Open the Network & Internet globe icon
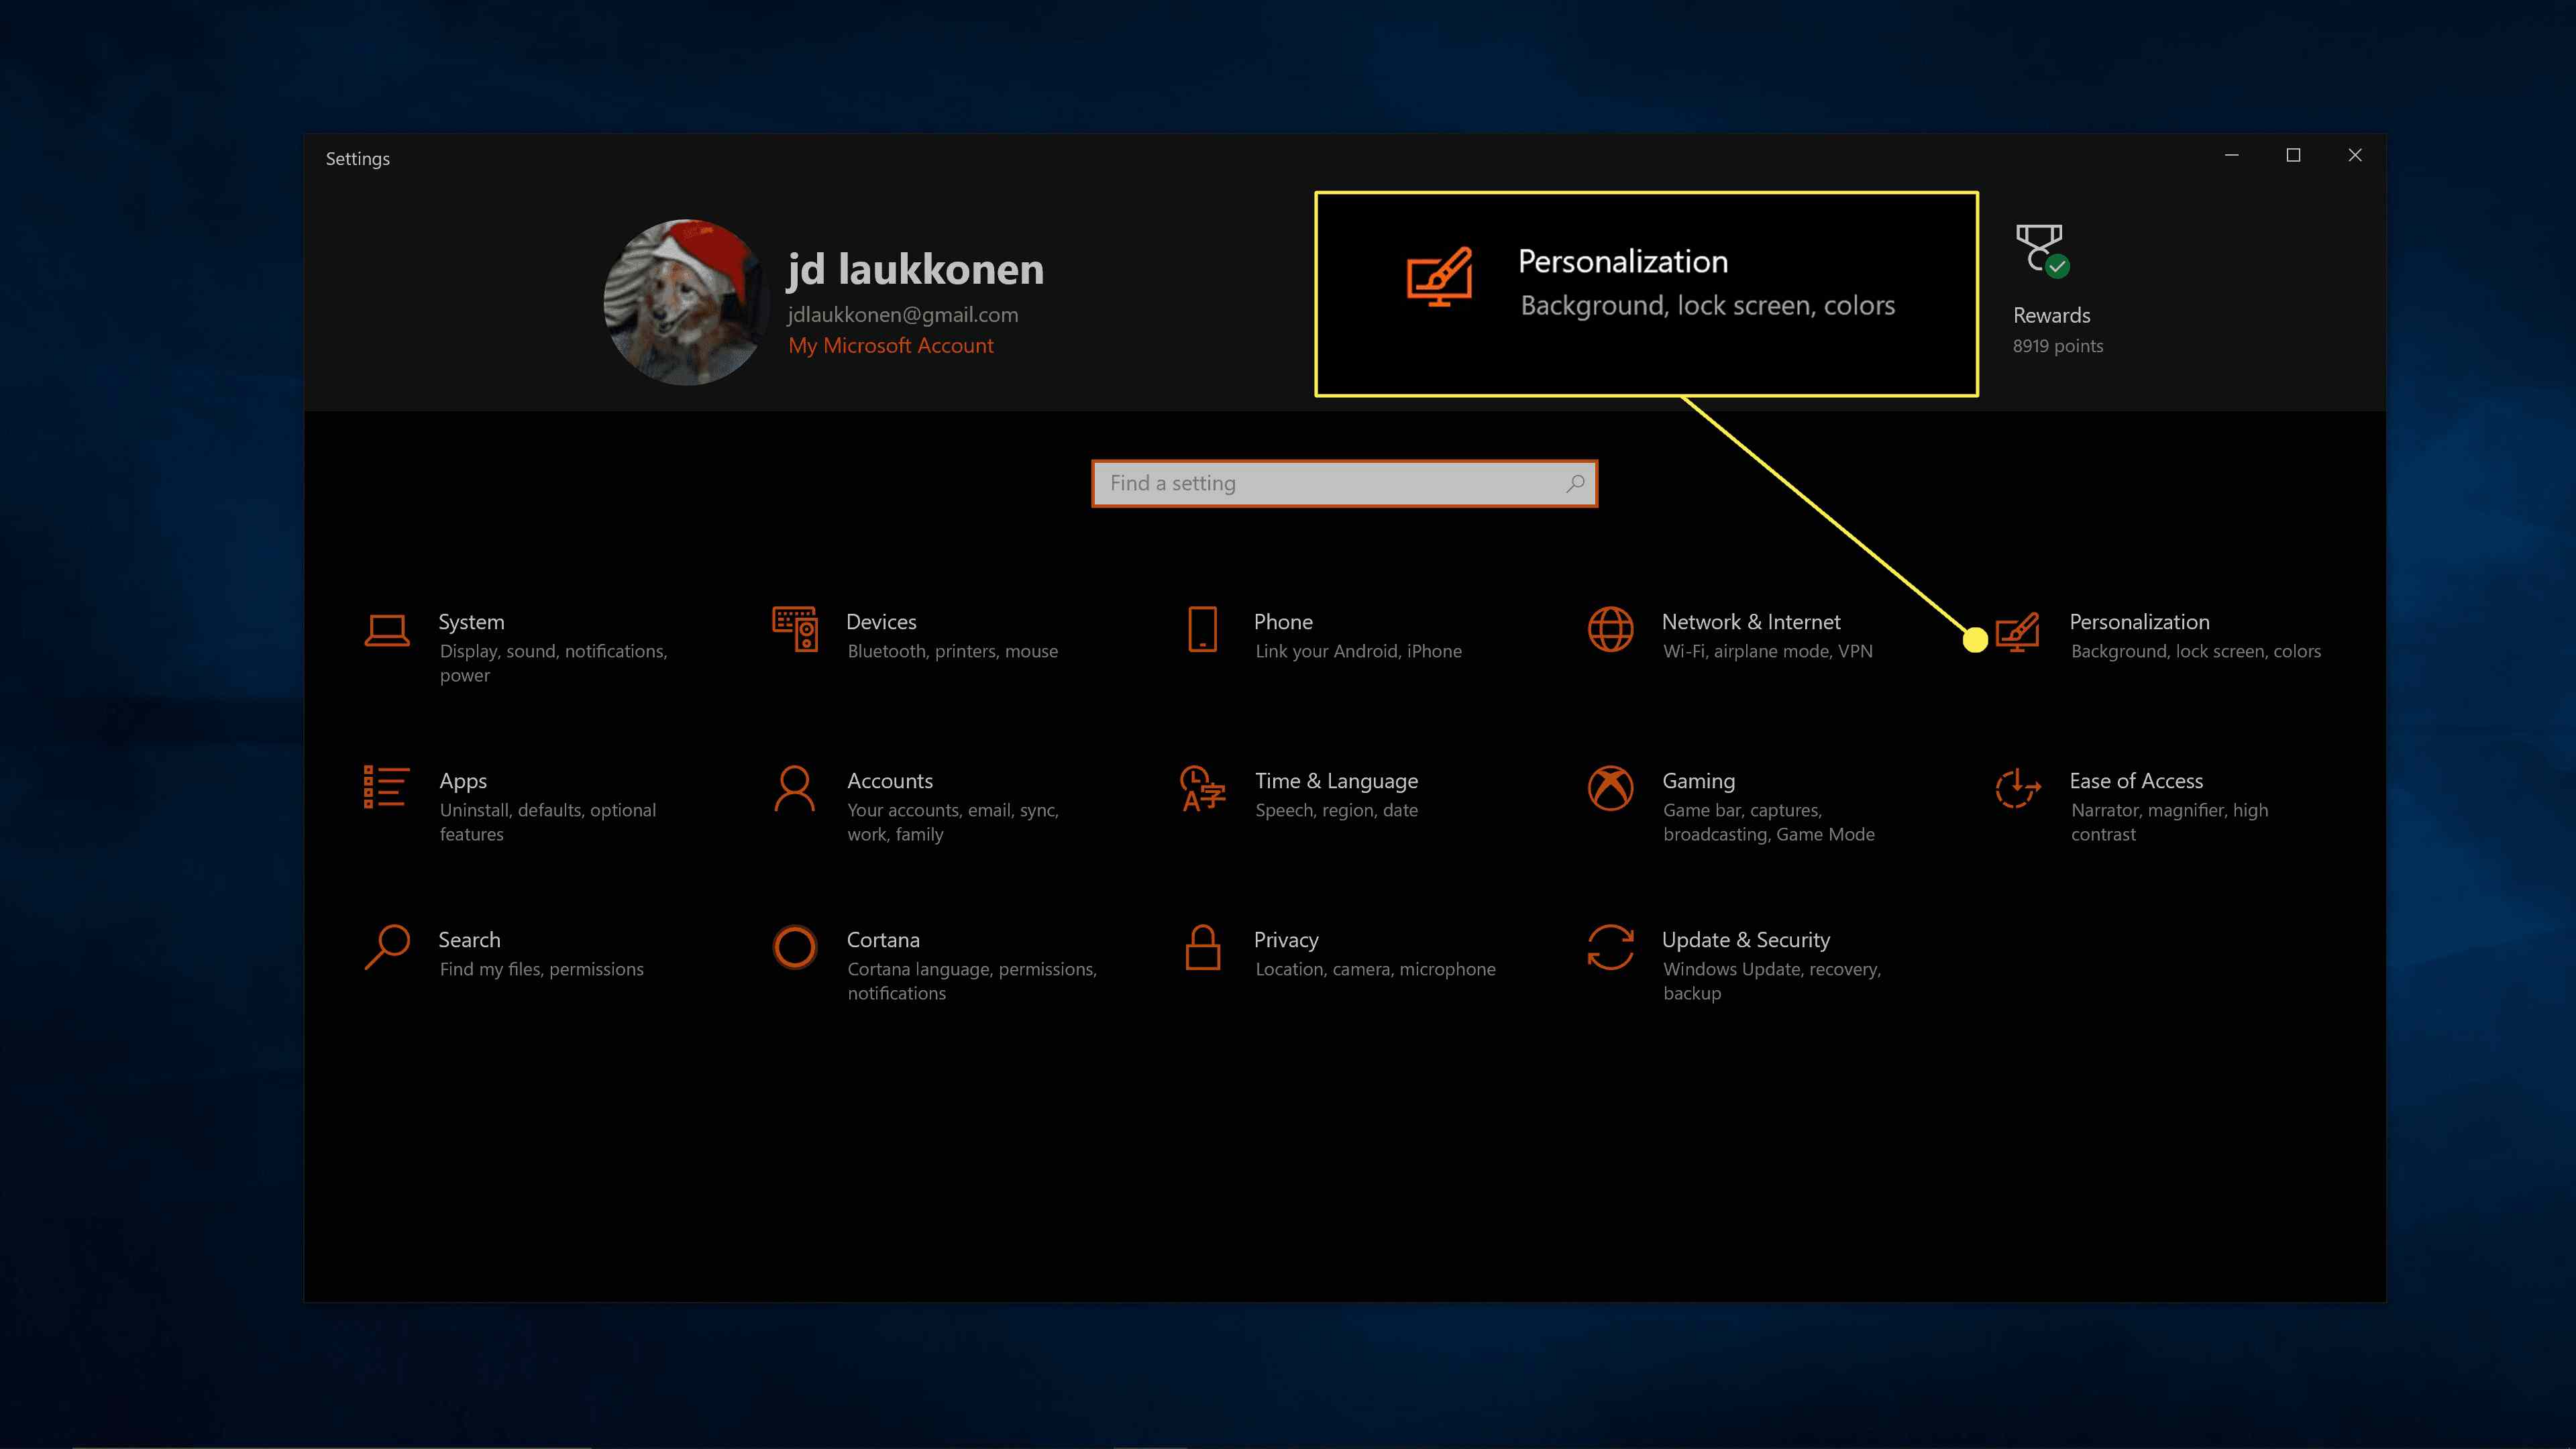2576x1449 pixels. tap(1610, 629)
